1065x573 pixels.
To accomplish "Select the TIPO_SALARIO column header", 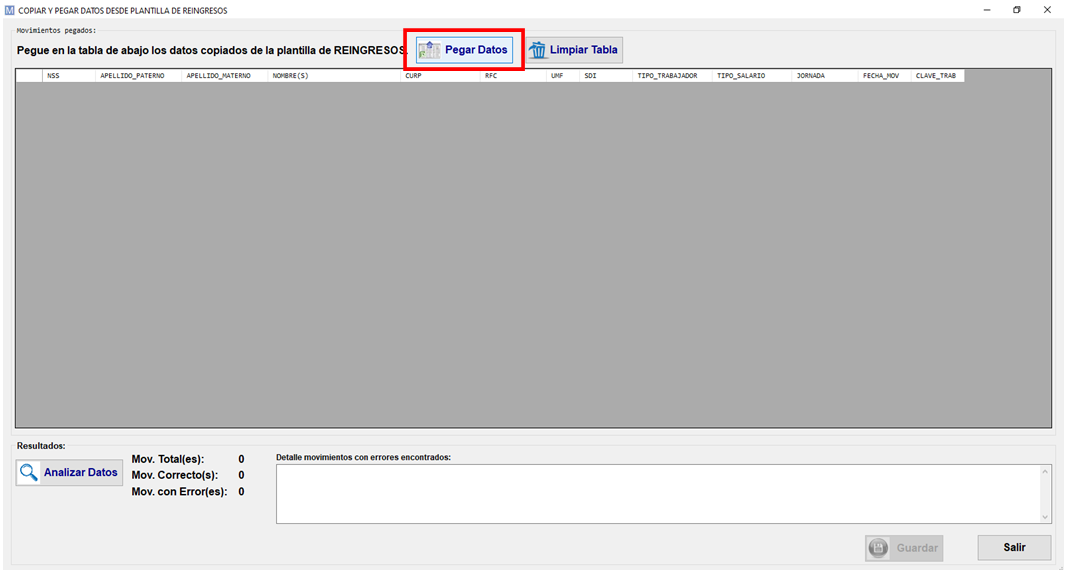I will (x=752, y=76).
